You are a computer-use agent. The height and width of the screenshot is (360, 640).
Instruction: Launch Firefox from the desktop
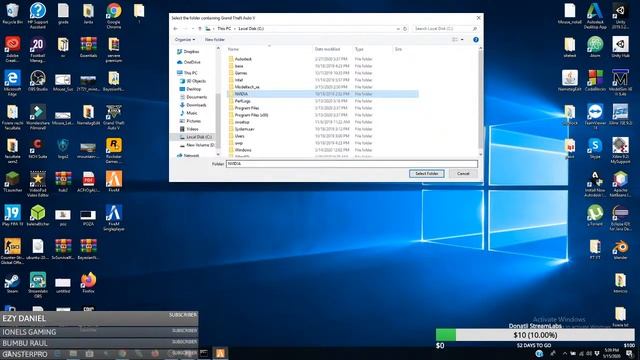coord(89,283)
